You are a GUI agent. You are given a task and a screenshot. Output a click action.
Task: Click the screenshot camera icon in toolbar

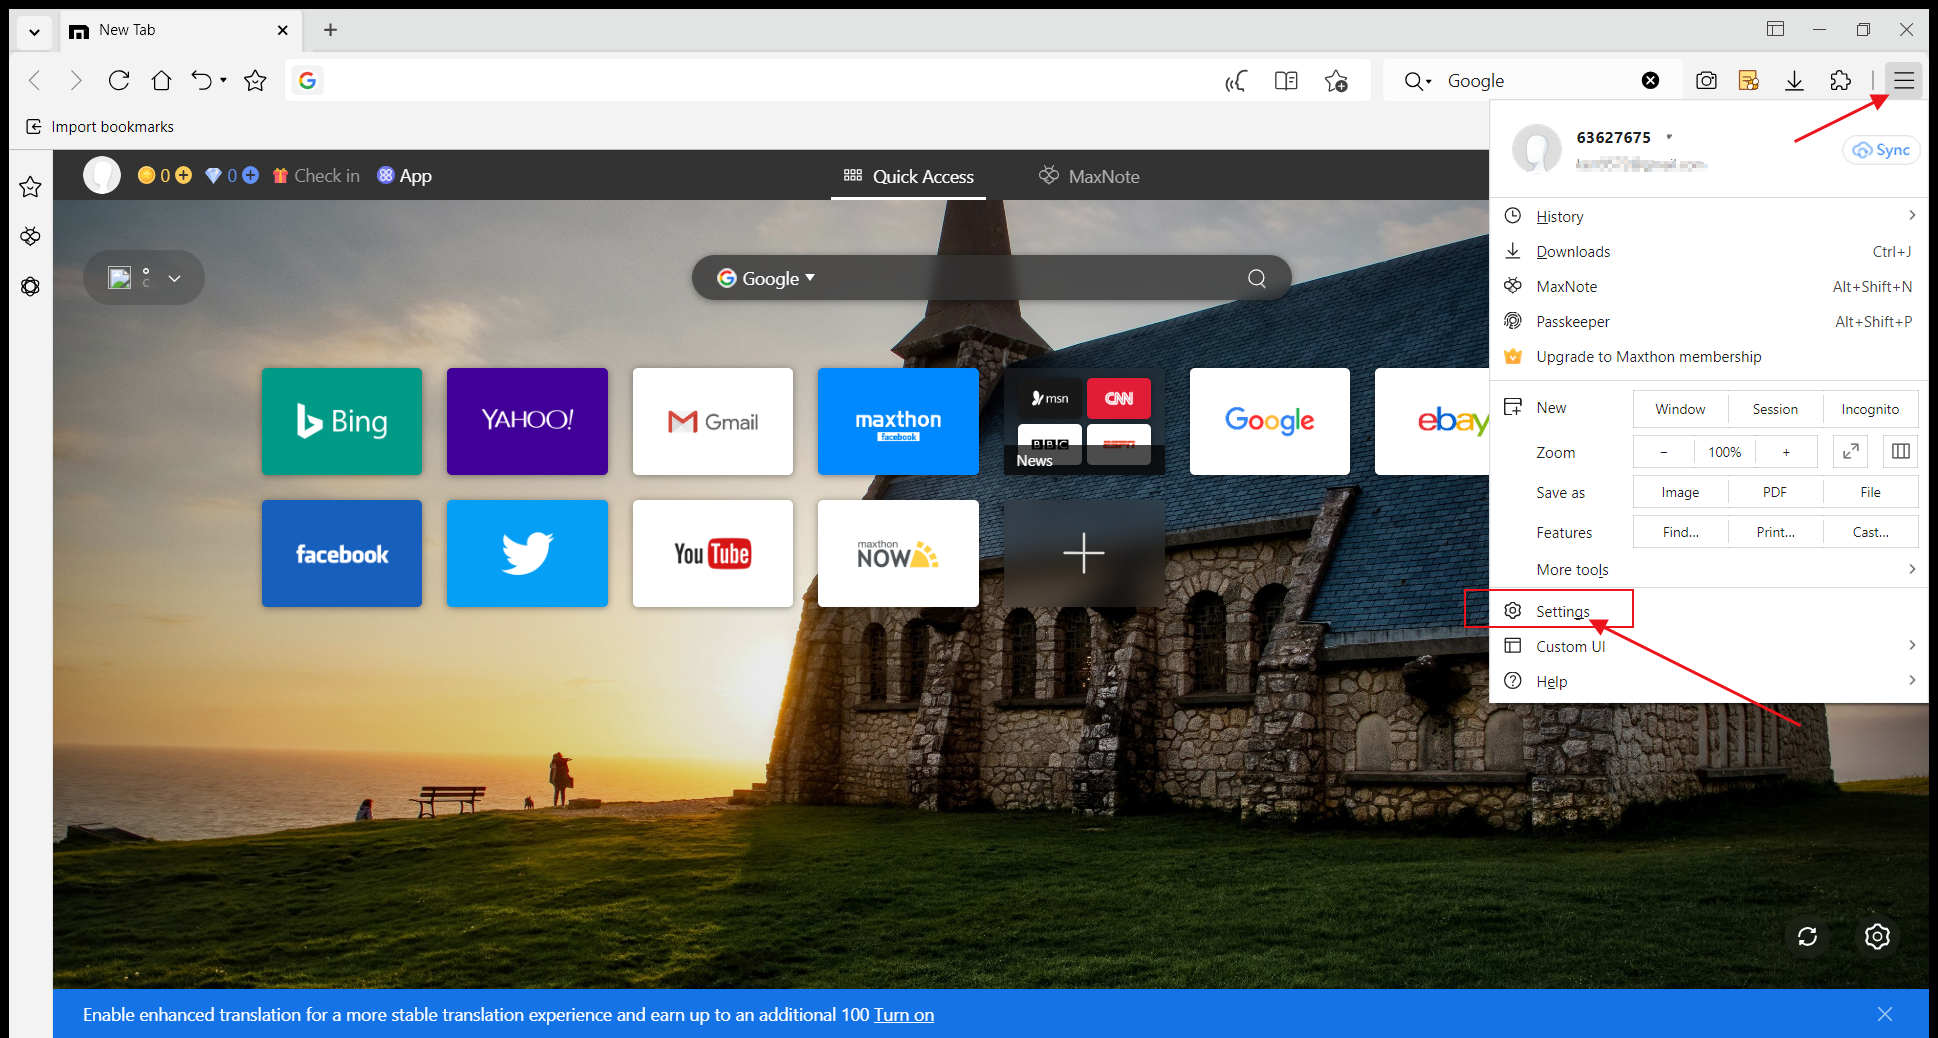(x=1706, y=81)
